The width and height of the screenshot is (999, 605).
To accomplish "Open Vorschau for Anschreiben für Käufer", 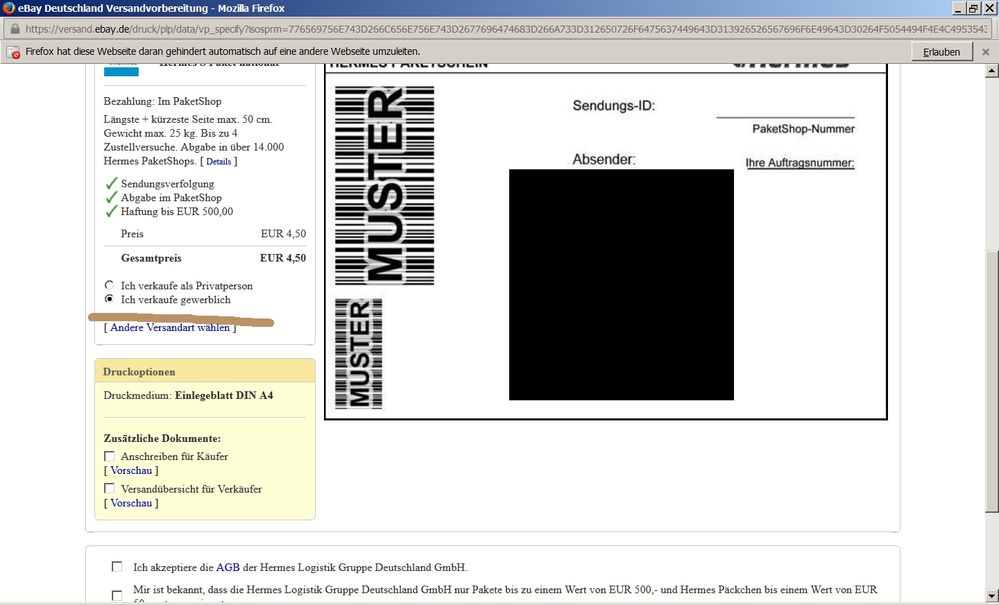I will click(131, 471).
